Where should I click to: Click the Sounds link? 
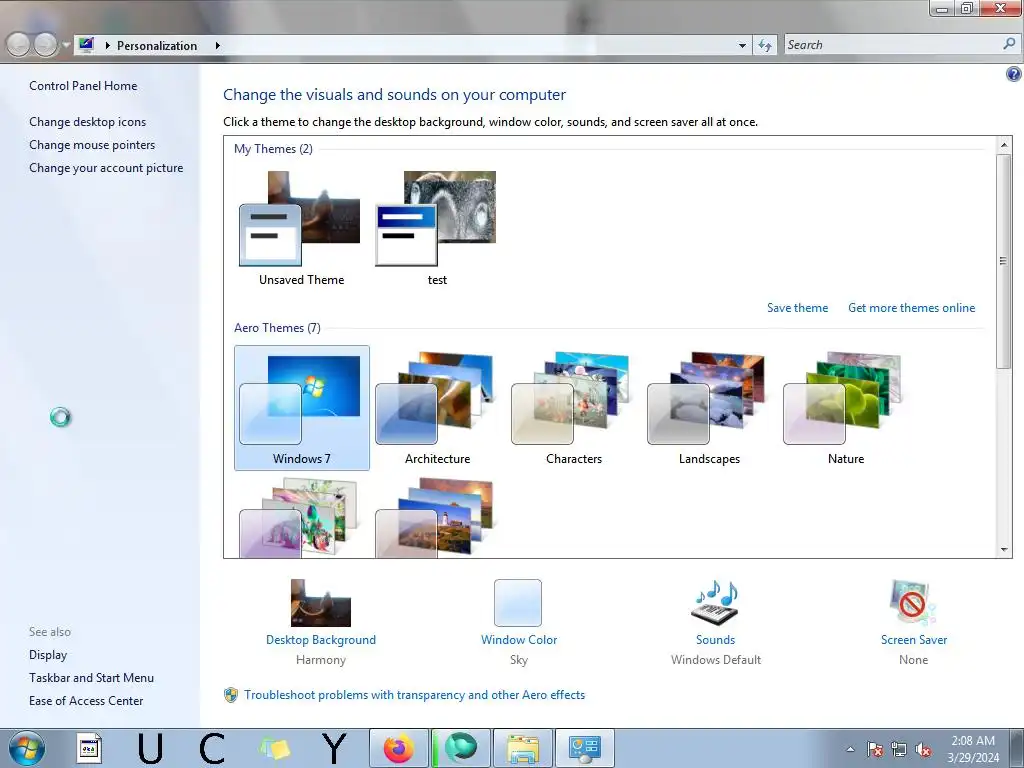pos(715,640)
